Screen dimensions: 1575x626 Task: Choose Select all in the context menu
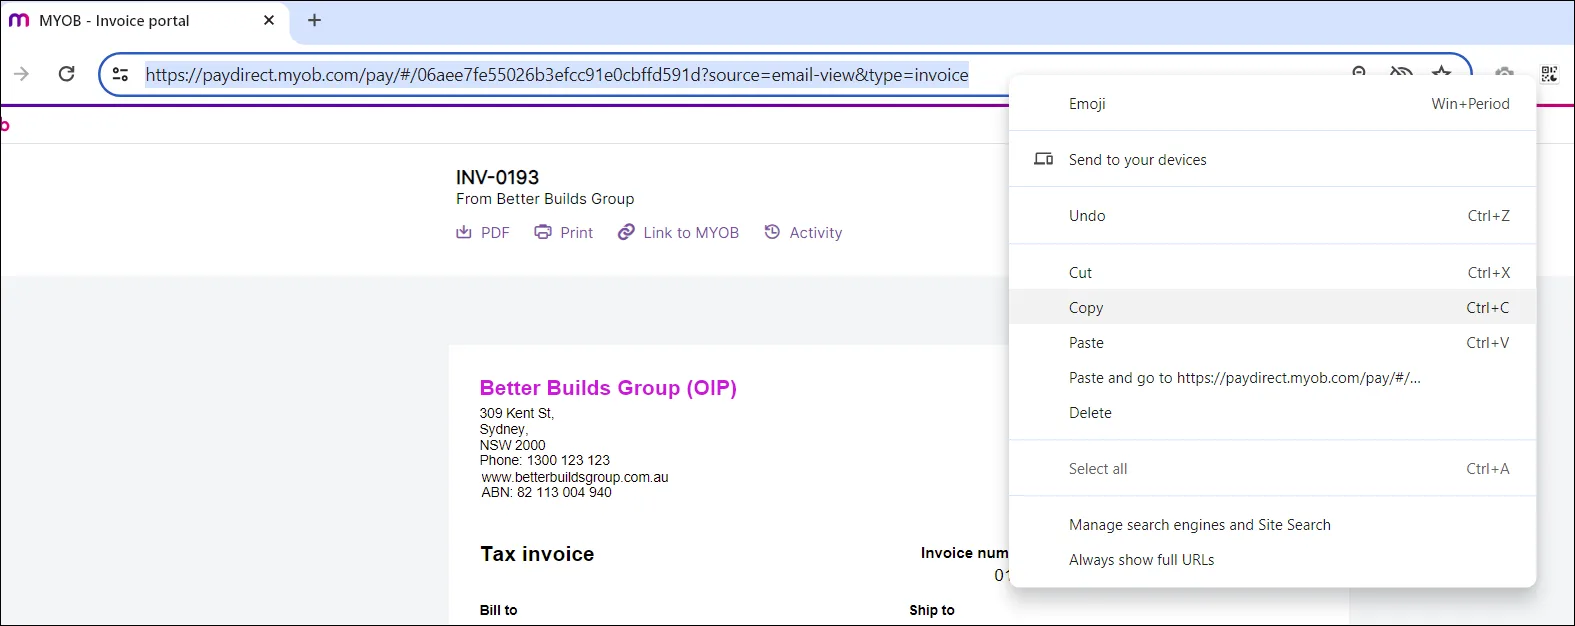tap(1272, 469)
